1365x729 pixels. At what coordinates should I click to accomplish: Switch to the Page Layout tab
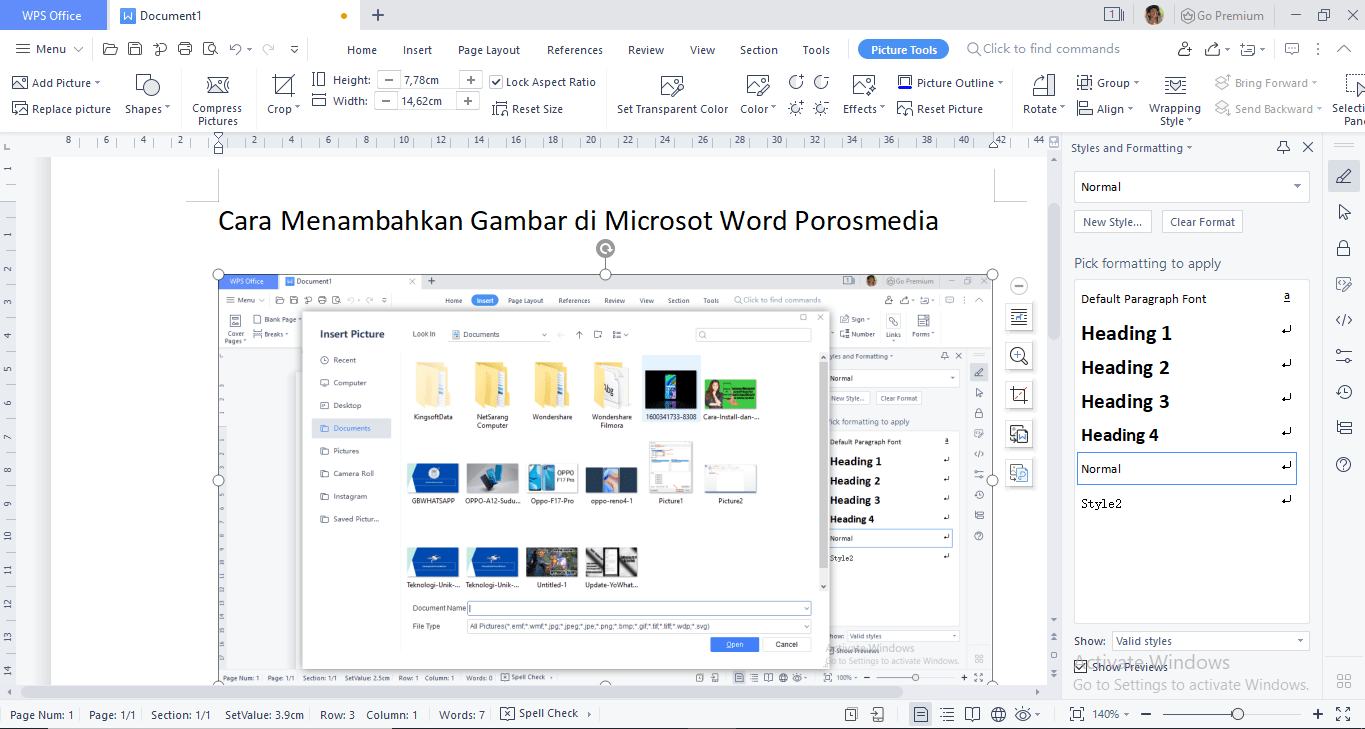tap(489, 50)
